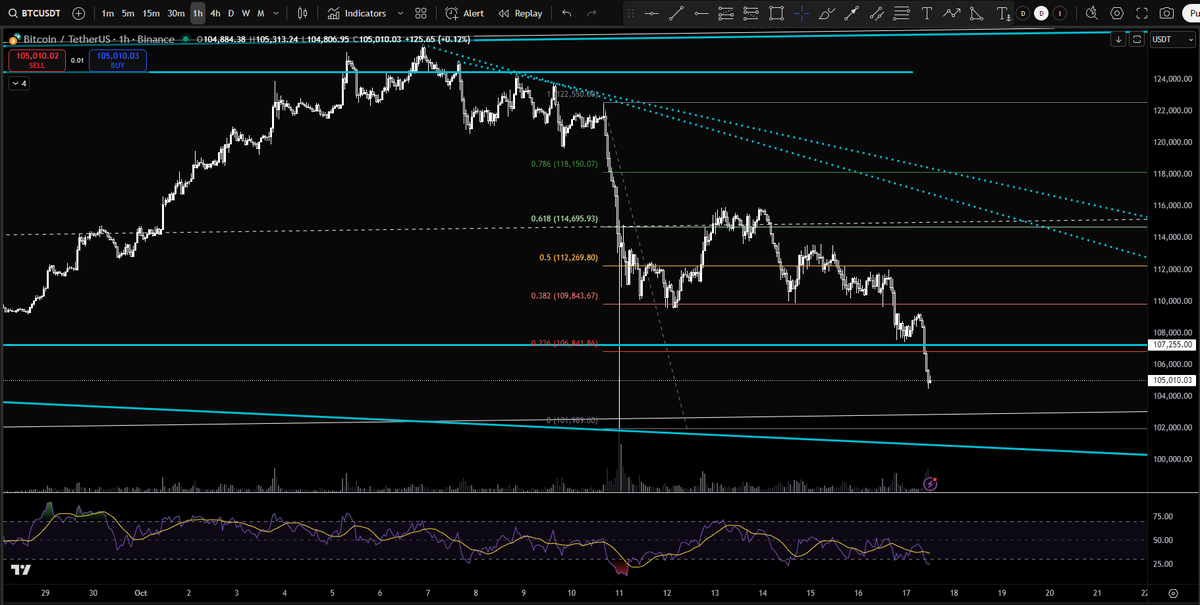Create an Alert
Screen dimensions: 1200x605
click(x=465, y=13)
